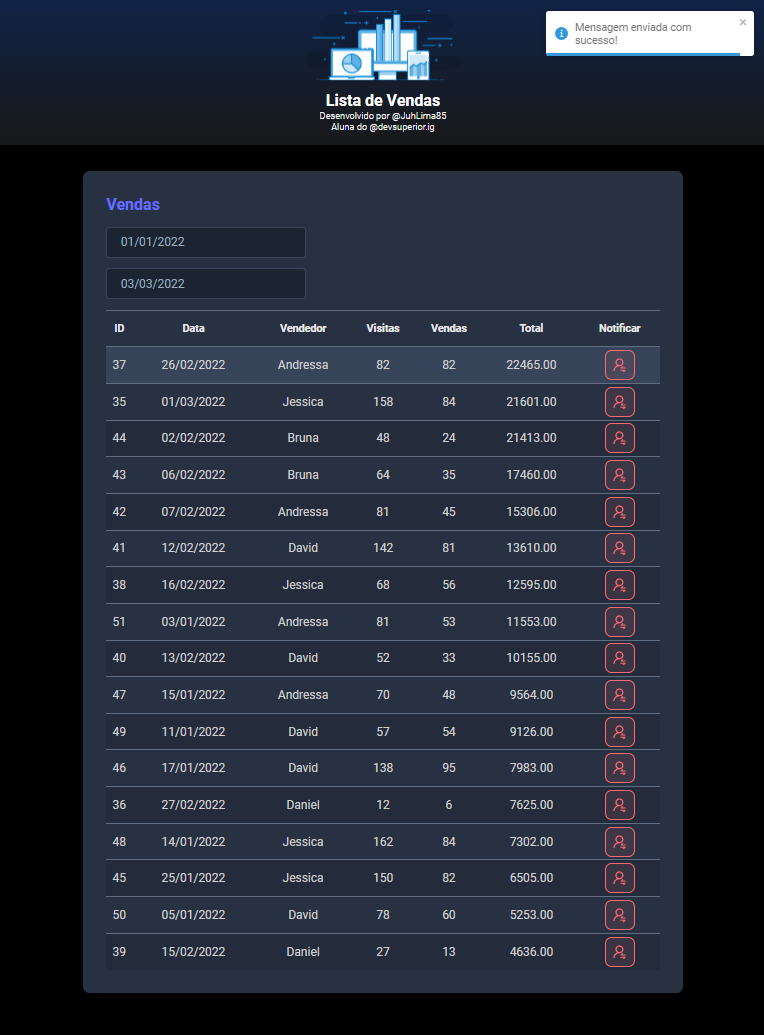Click ID cell 35
The height and width of the screenshot is (1035, 764).
(x=119, y=402)
